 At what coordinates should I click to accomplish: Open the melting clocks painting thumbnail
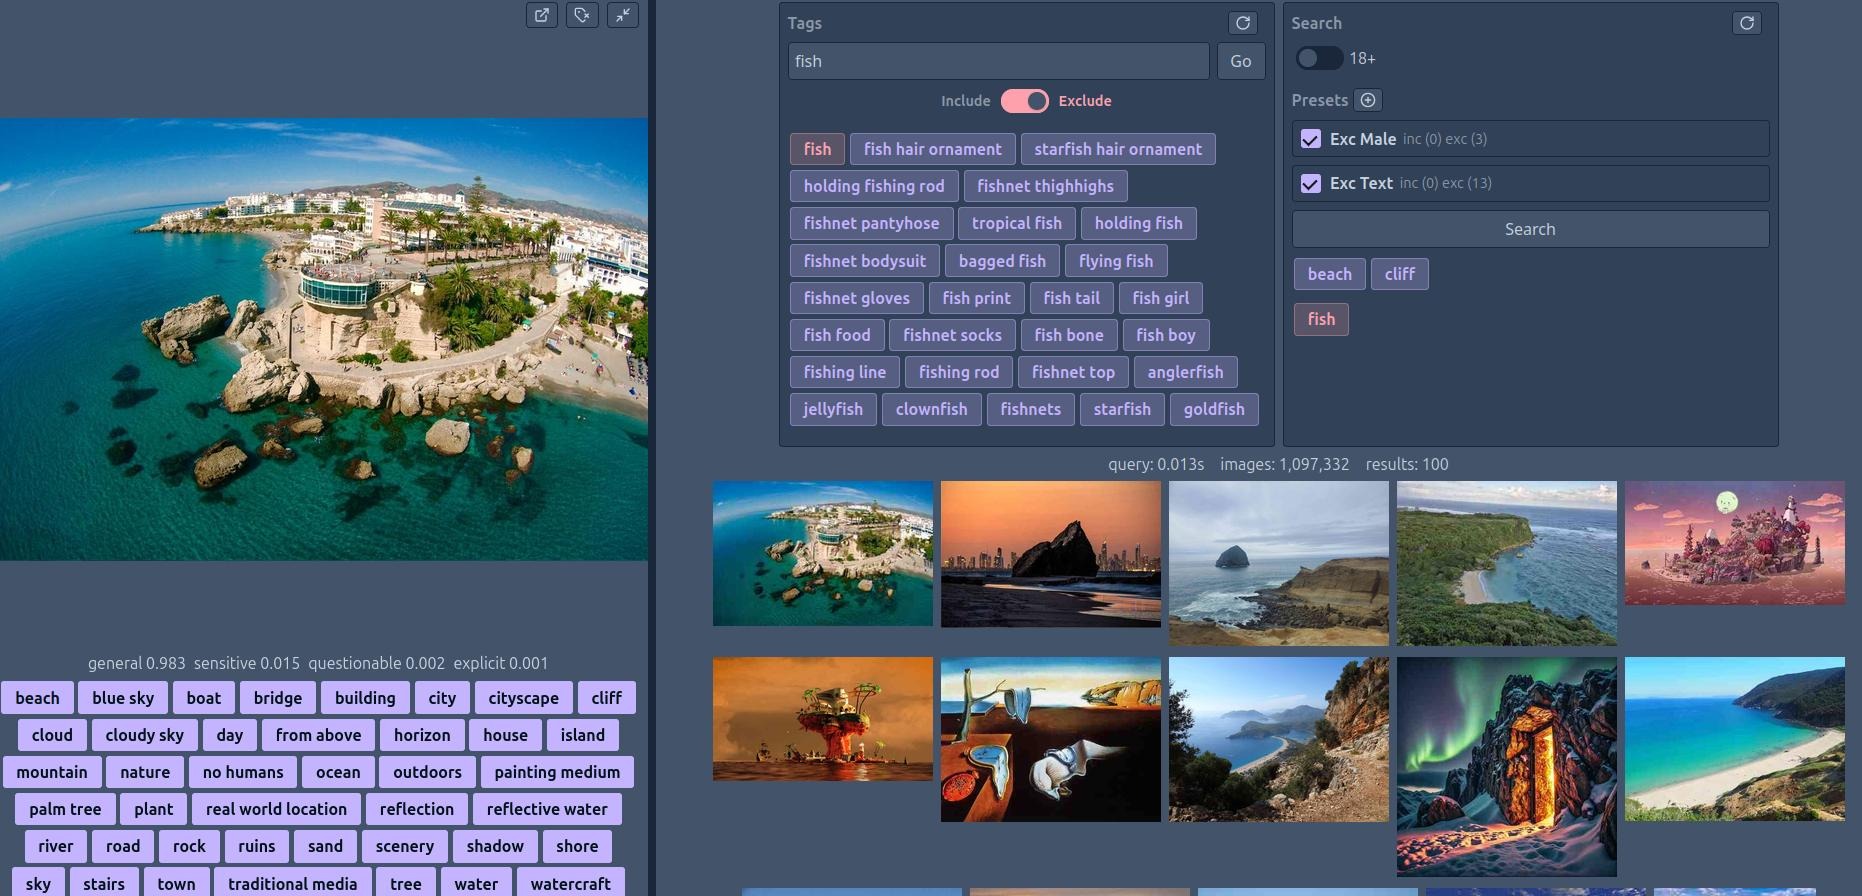click(x=1051, y=739)
